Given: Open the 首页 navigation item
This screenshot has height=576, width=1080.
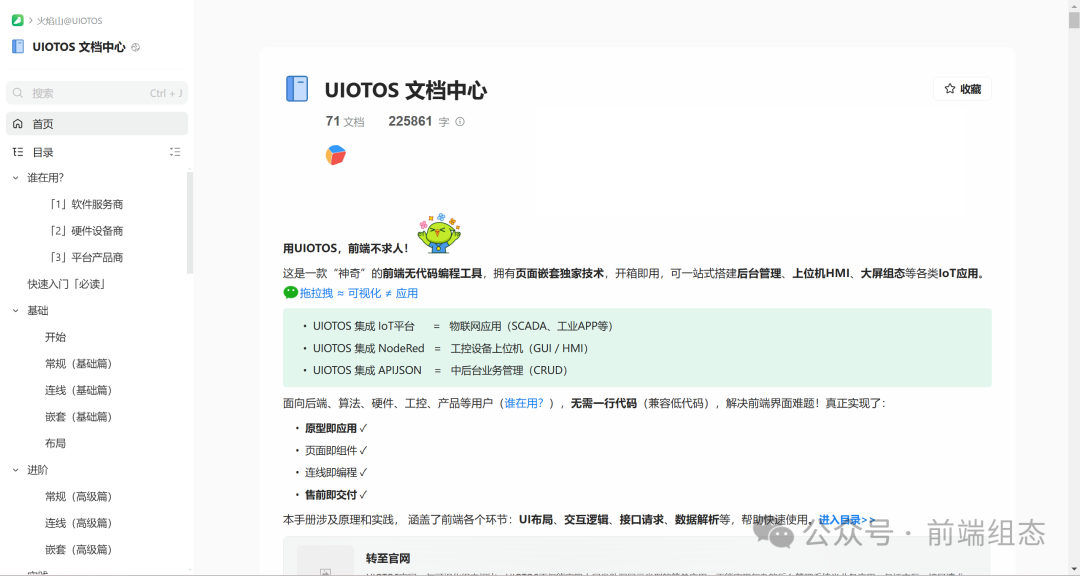Looking at the screenshot, I should pyautogui.click(x=43, y=122).
